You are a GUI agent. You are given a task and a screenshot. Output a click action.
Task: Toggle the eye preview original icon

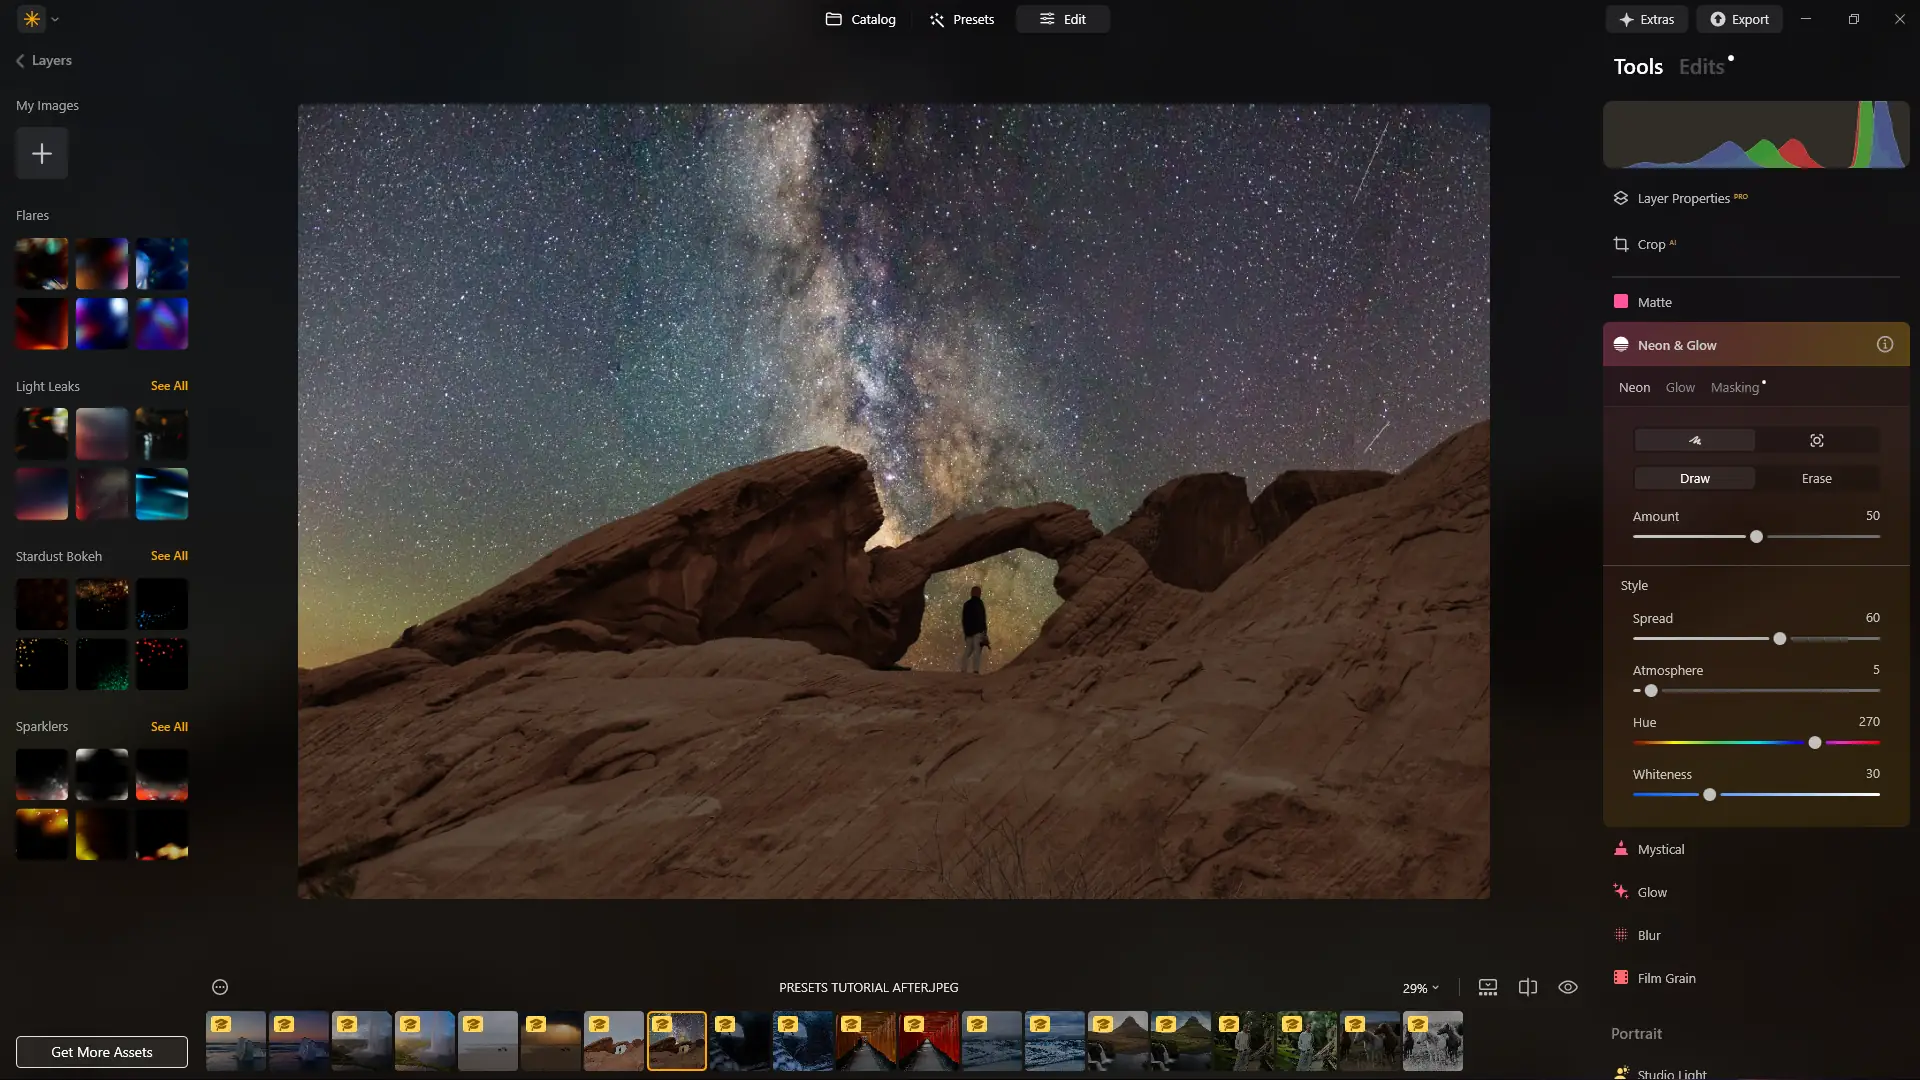click(1567, 987)
